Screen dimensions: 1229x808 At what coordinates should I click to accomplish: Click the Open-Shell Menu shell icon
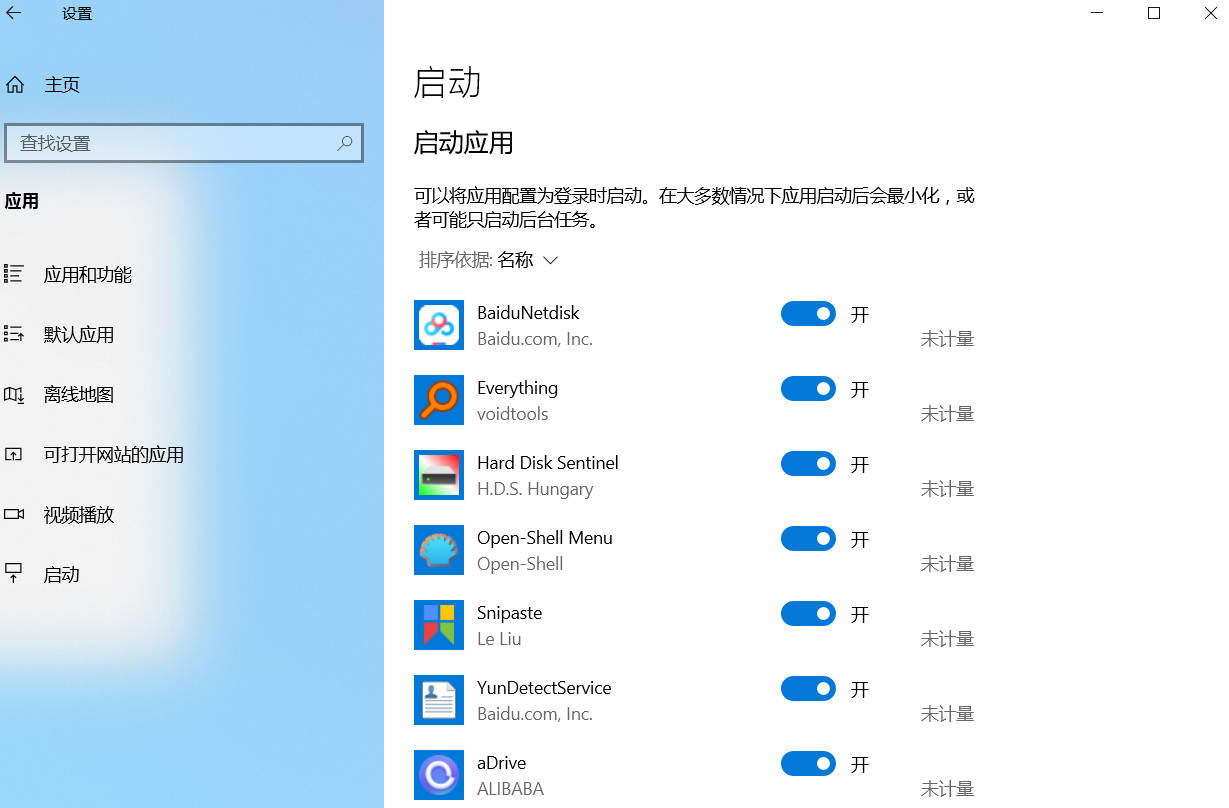pos(439,550)
